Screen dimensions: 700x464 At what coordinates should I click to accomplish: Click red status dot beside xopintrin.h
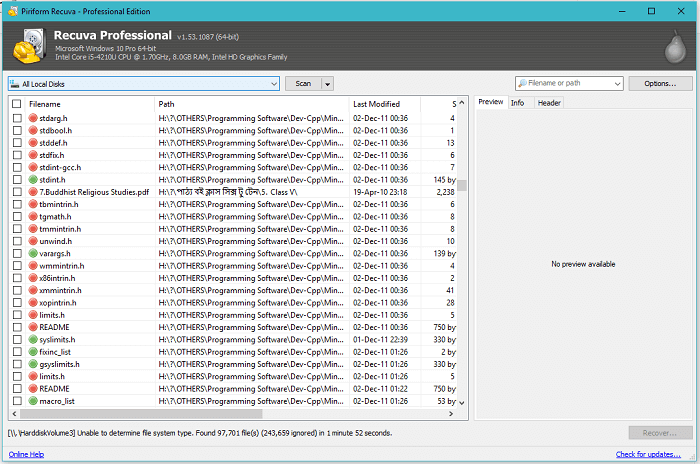click(33, 302)
